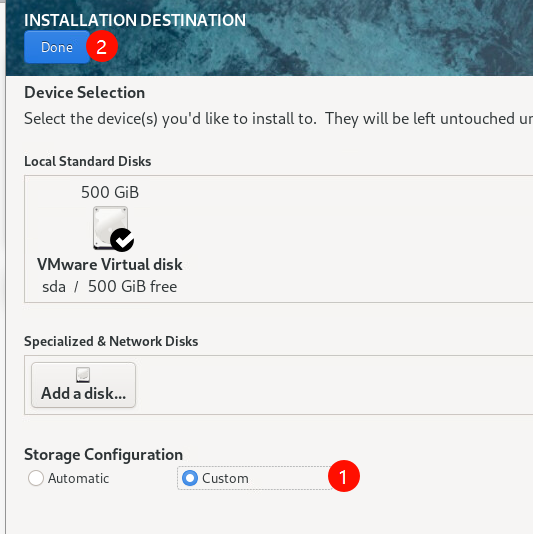
Task: Click the device selection description text
Action: pyautogui.click(x=278, y=119)
